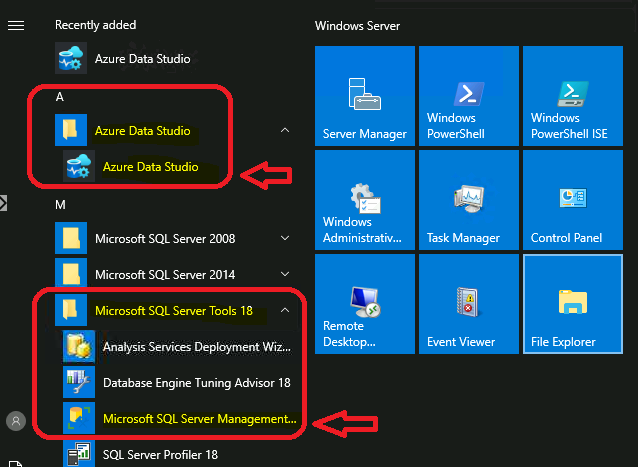Viewport: 638px width, 467px height.
Task: Open Microsoft SQL Server 2014 folder icon
Action: click(x=71, y=273)
